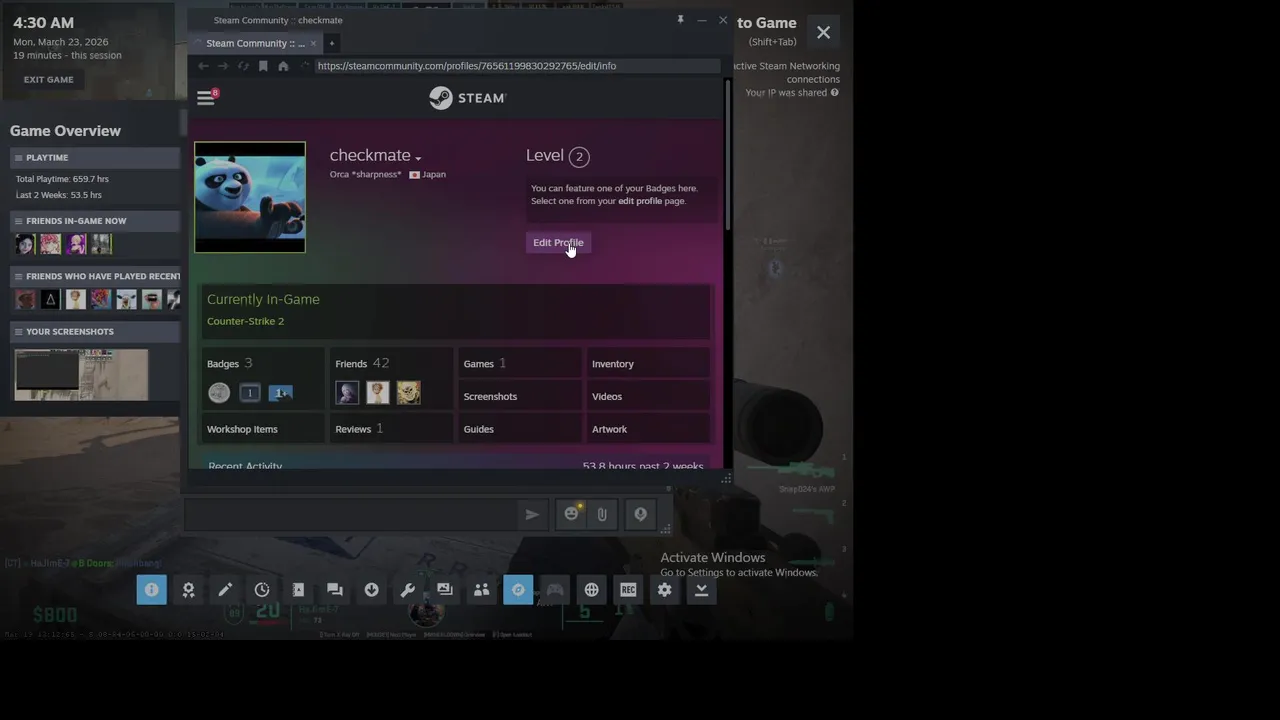Click the info icon beside 'Your IP was shared'
This screenshot has width=1280, height=720.
click(834, 93)
